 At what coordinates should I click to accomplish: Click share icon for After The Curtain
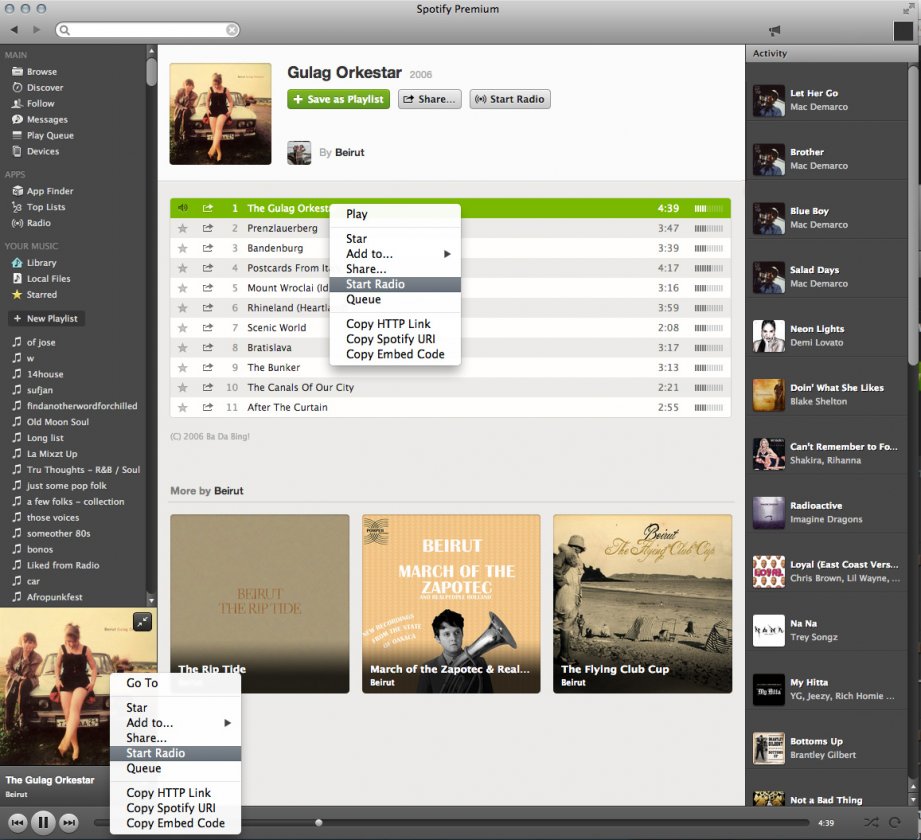pos(207,407)
